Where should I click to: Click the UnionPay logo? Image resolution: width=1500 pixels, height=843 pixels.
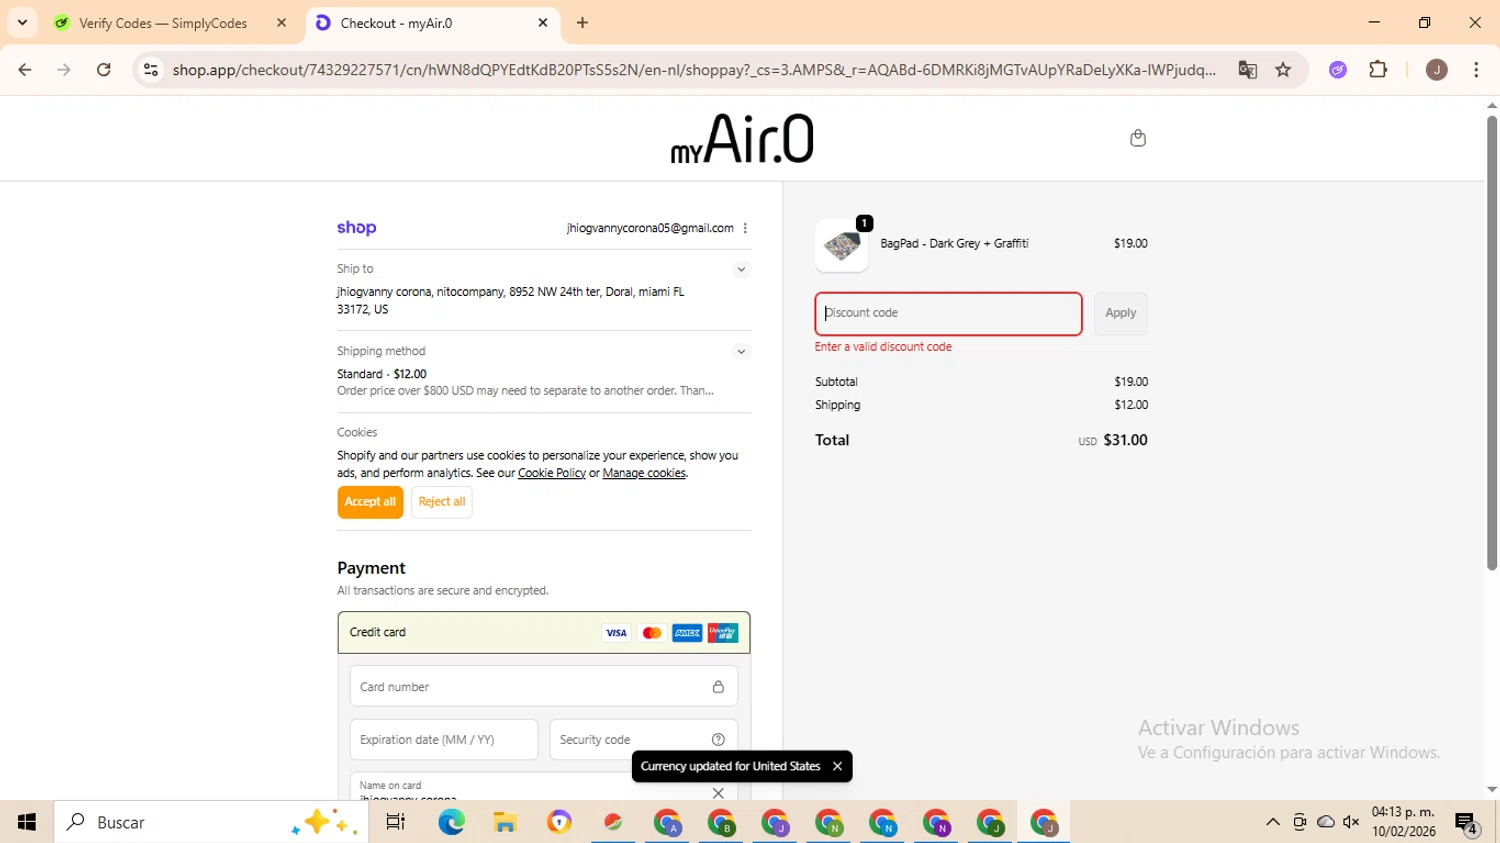point(723,633)
